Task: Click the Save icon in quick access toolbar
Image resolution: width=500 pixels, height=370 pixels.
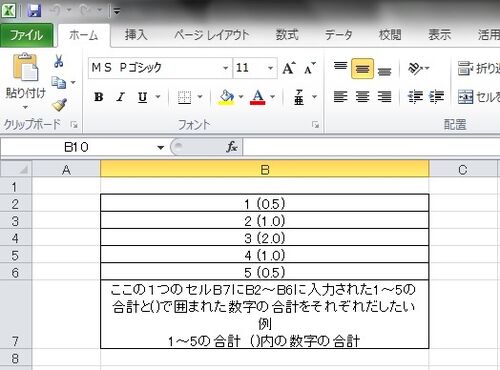Action: tap(34, 10)
